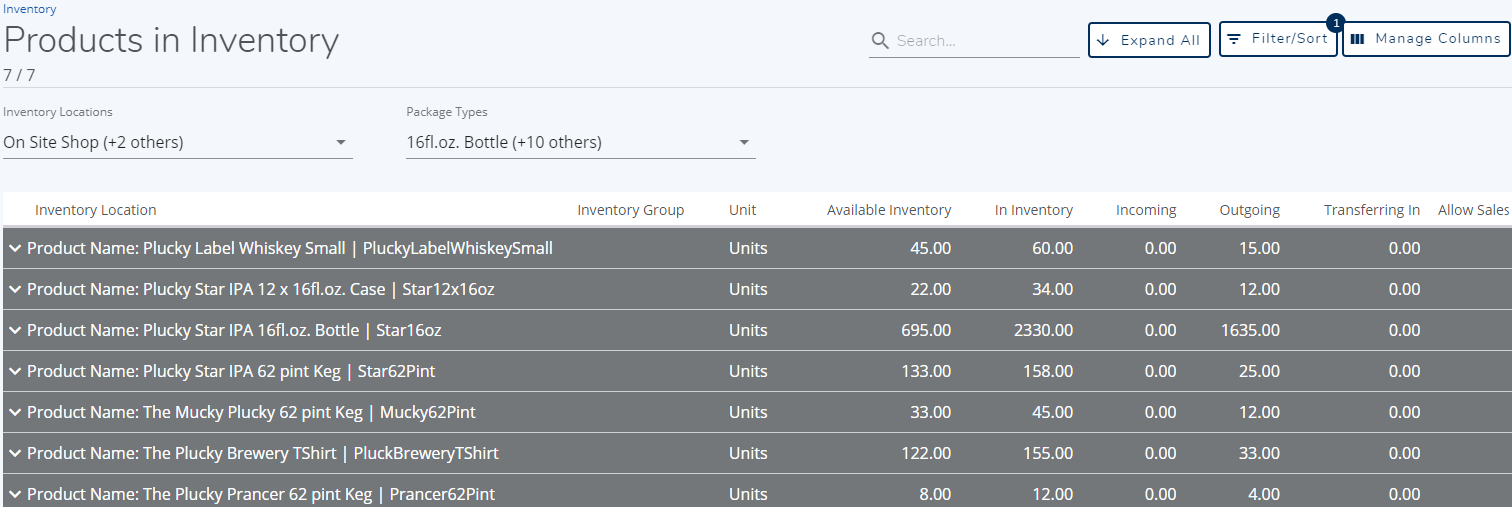This screenshot has height=507, width=1512.
Task: Open the Filter/Sort options
Action: (x=1278, y=39)
